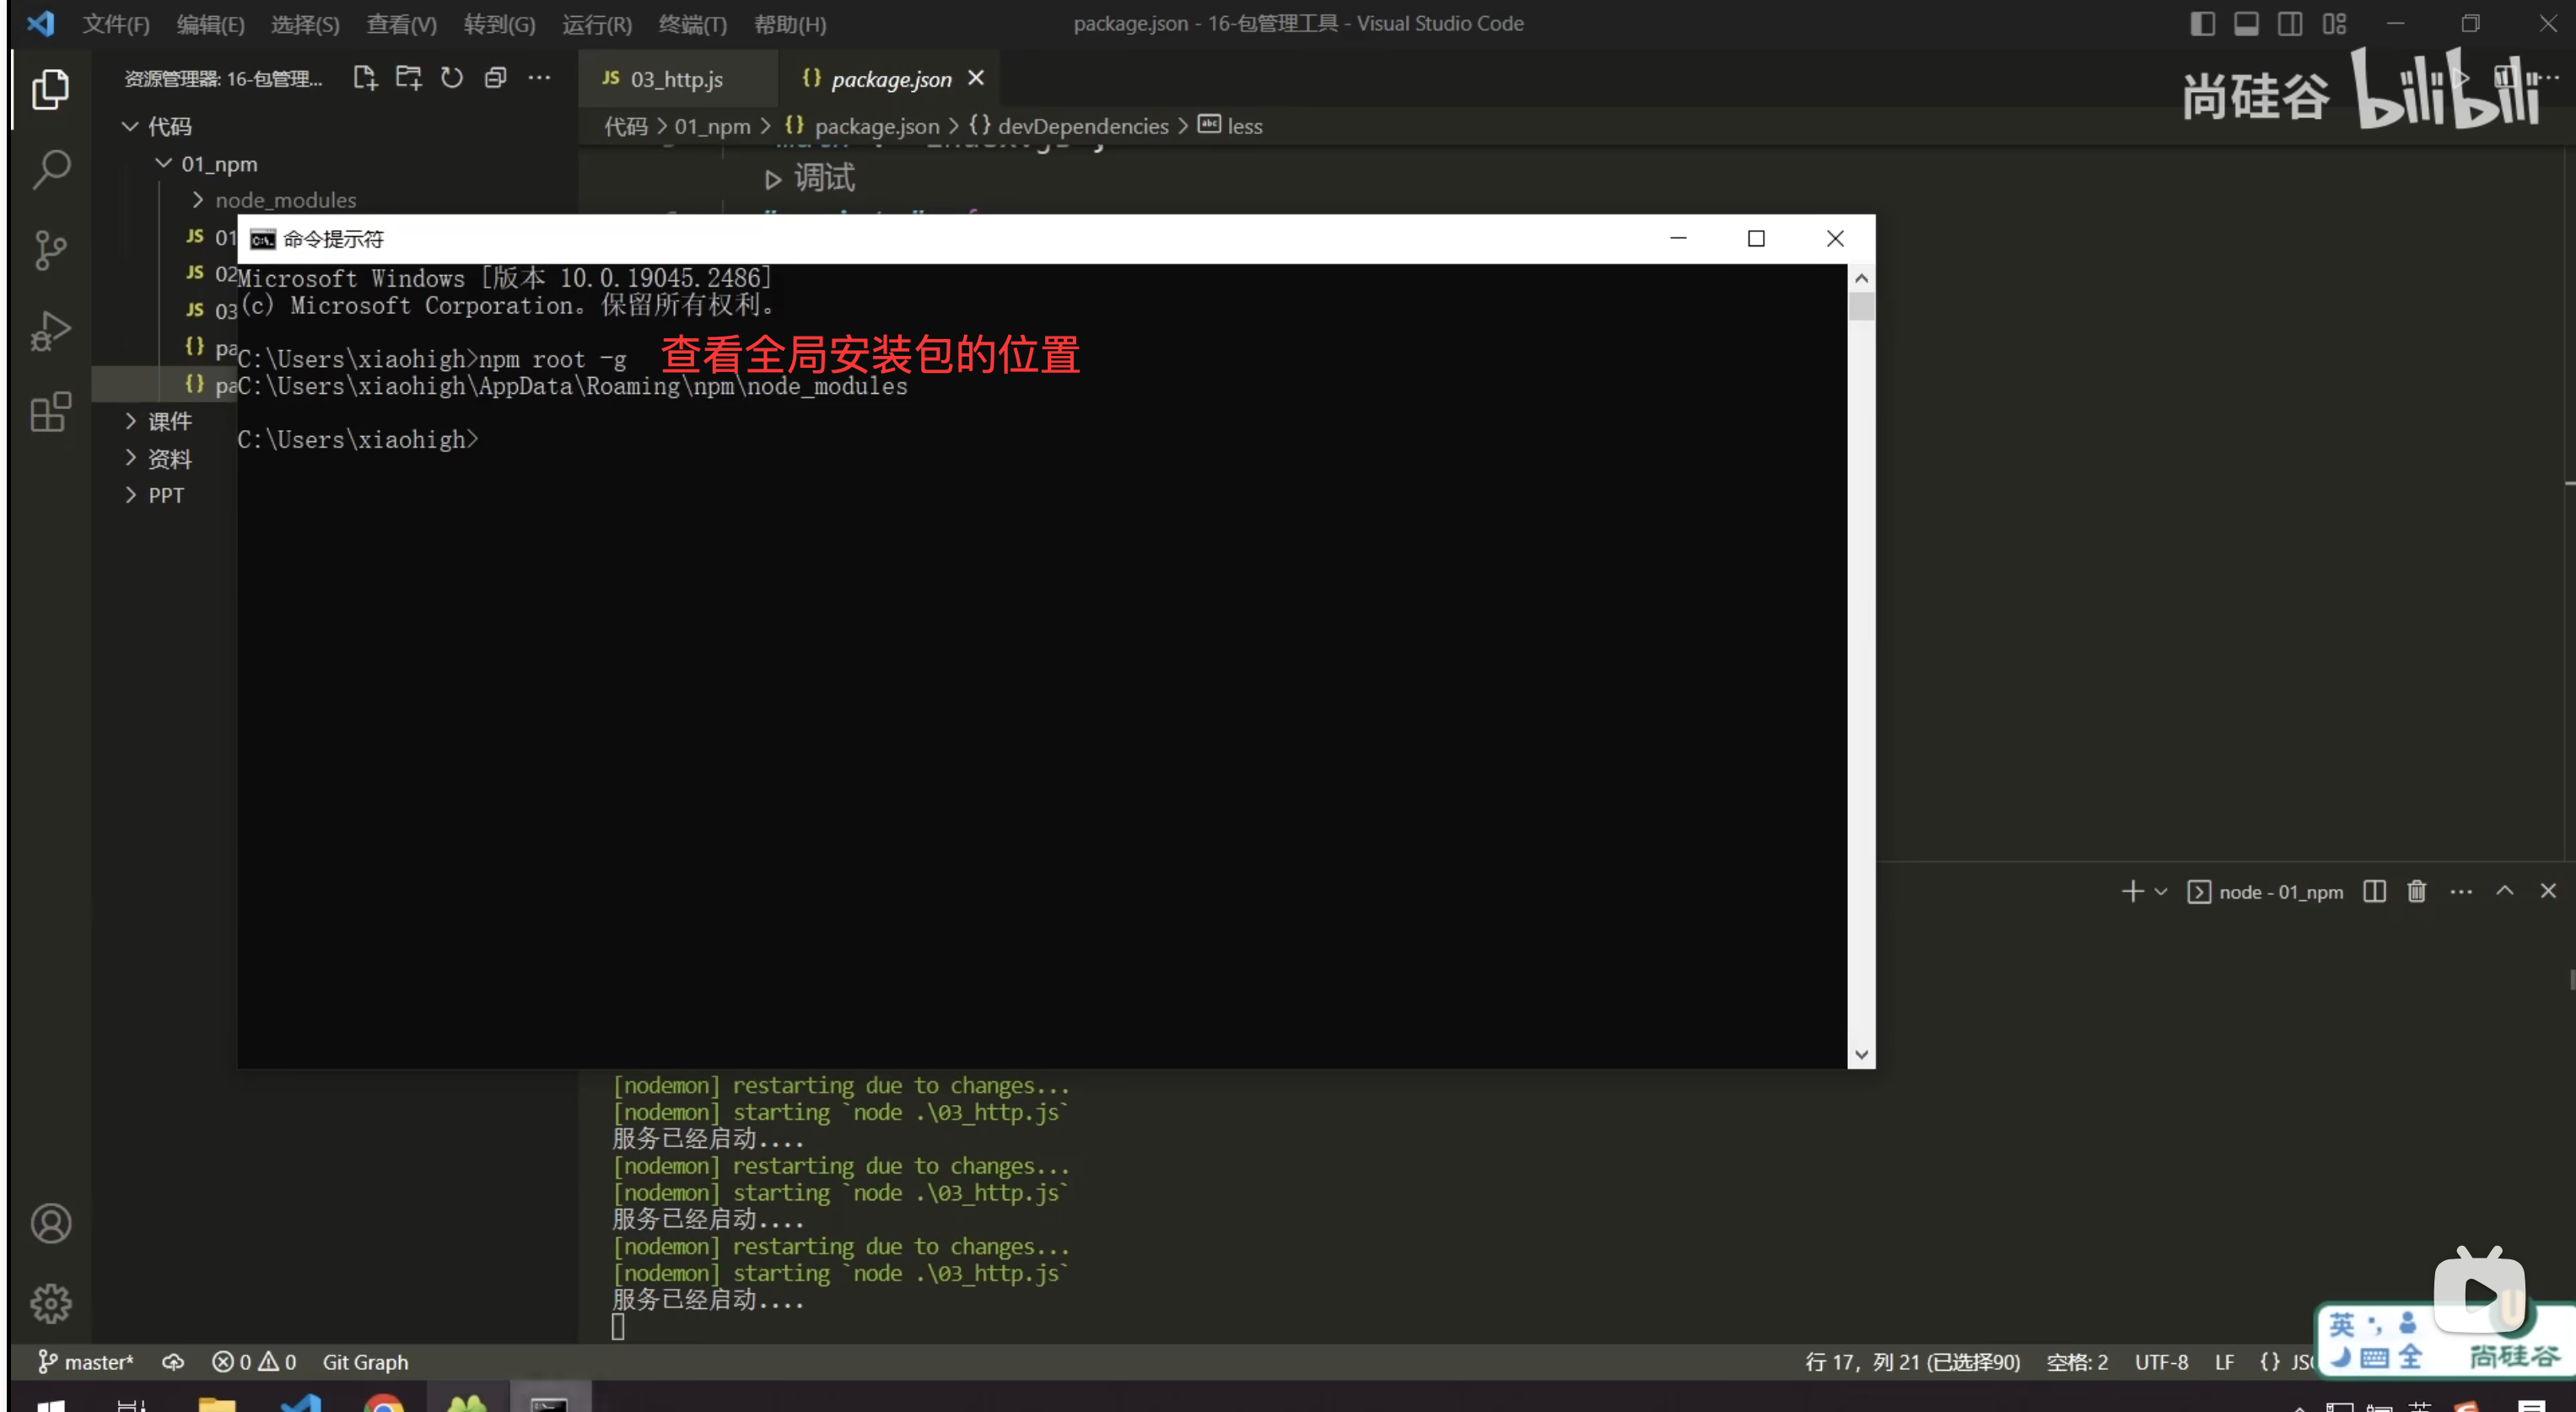Click master branch in status bar
2576x1412 pixels.
(86, 1361)
